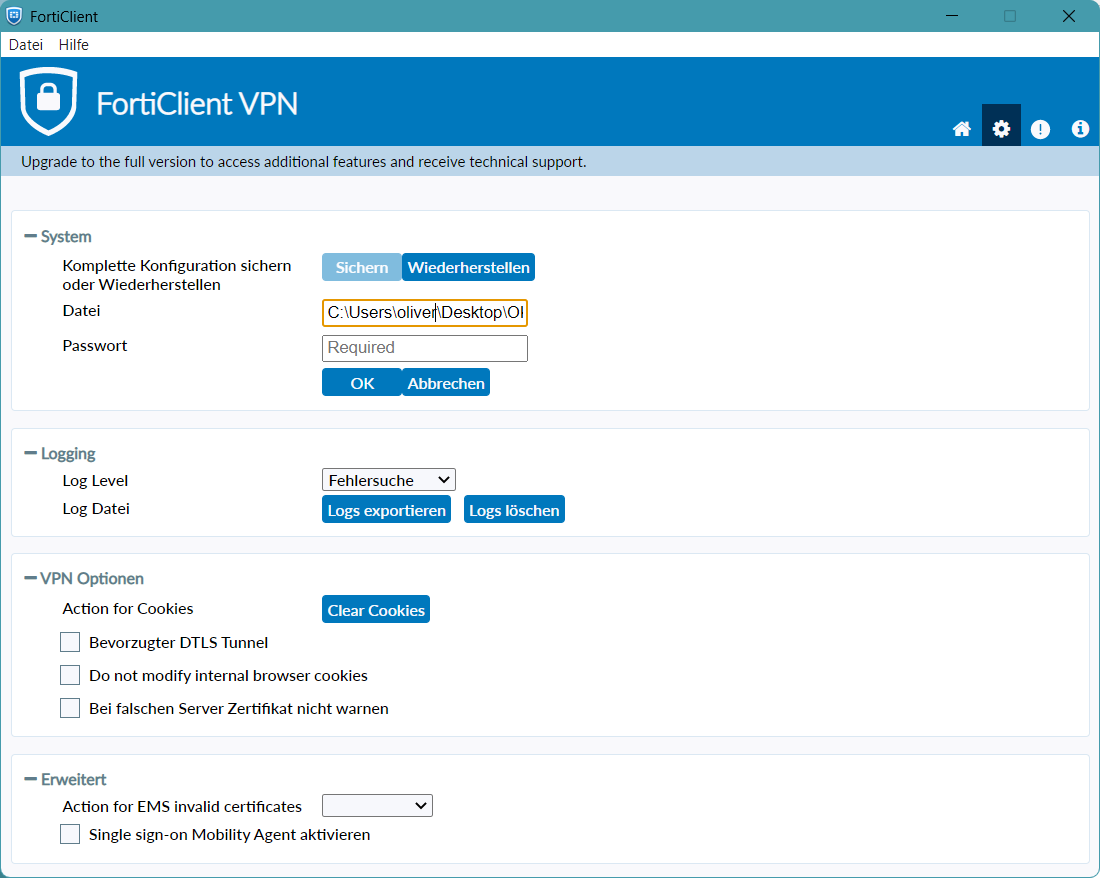Viewport: 1100px width, 878px height.
Task: Open the settings gear icon
Action: (x=1001, y=129)
